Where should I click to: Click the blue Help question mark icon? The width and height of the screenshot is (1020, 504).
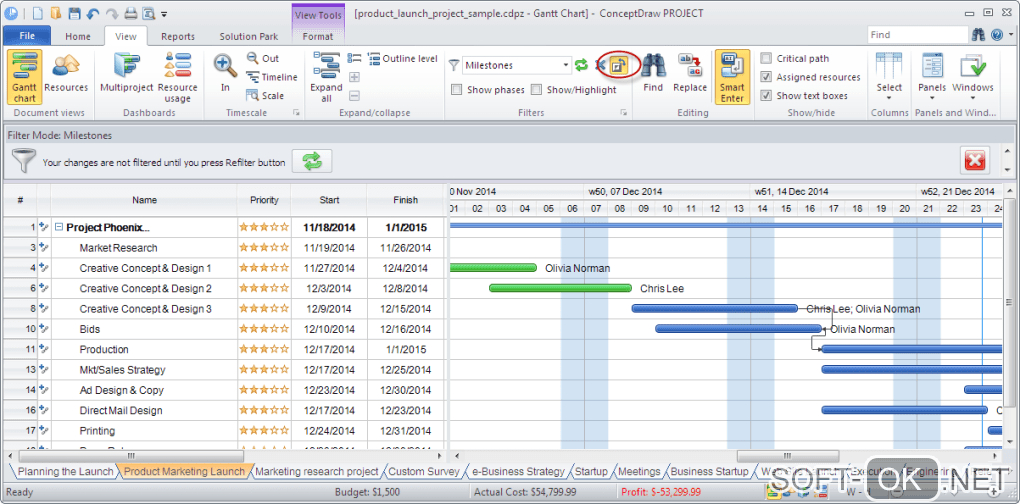(x=997, y=35)
